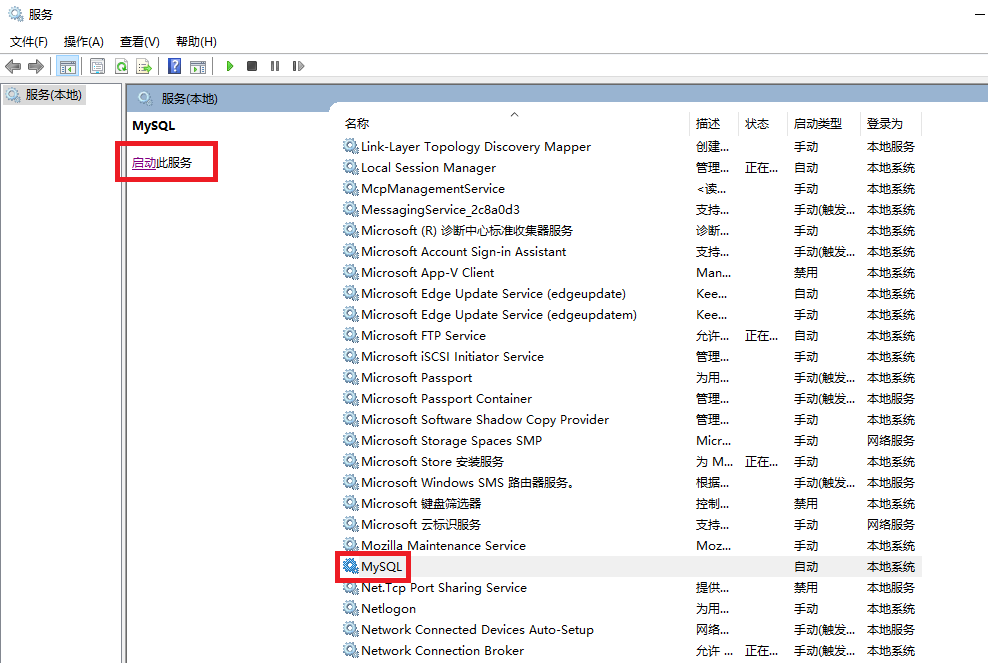Viewport: 988px width, 663px height.
Task: Click the Export List toolbar icon
Action: pyautogui.click(x=144, y=66)
